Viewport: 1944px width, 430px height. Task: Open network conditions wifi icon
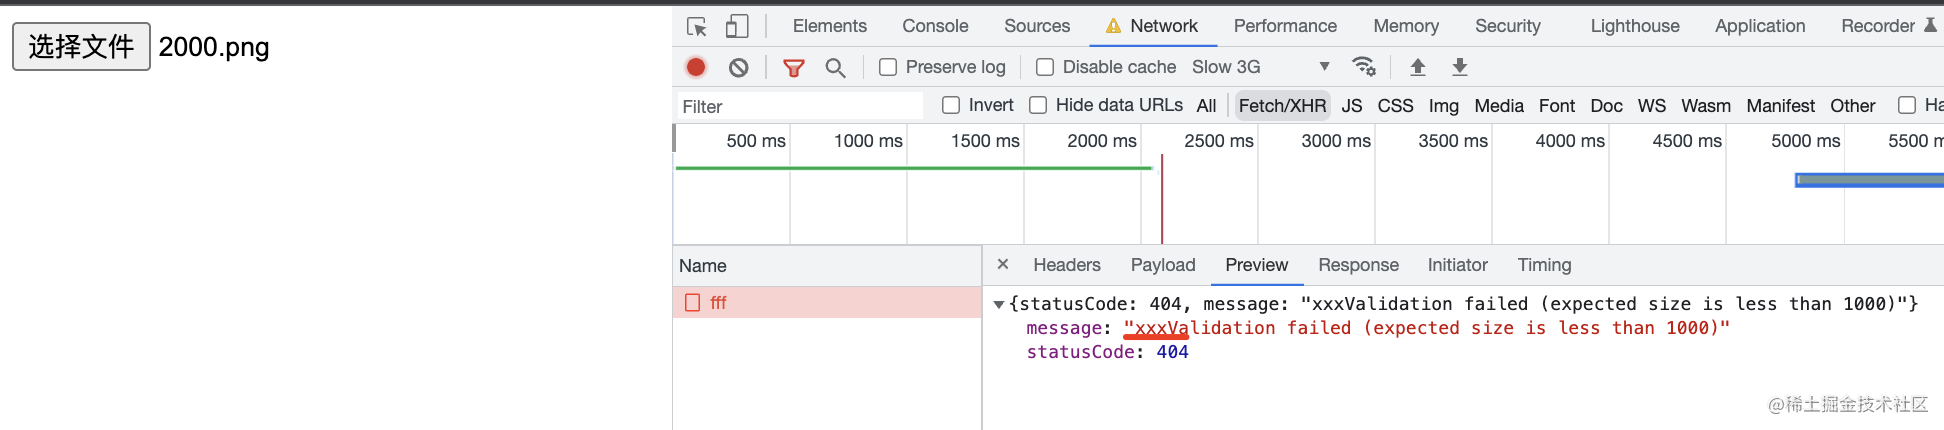[1364, 67]
